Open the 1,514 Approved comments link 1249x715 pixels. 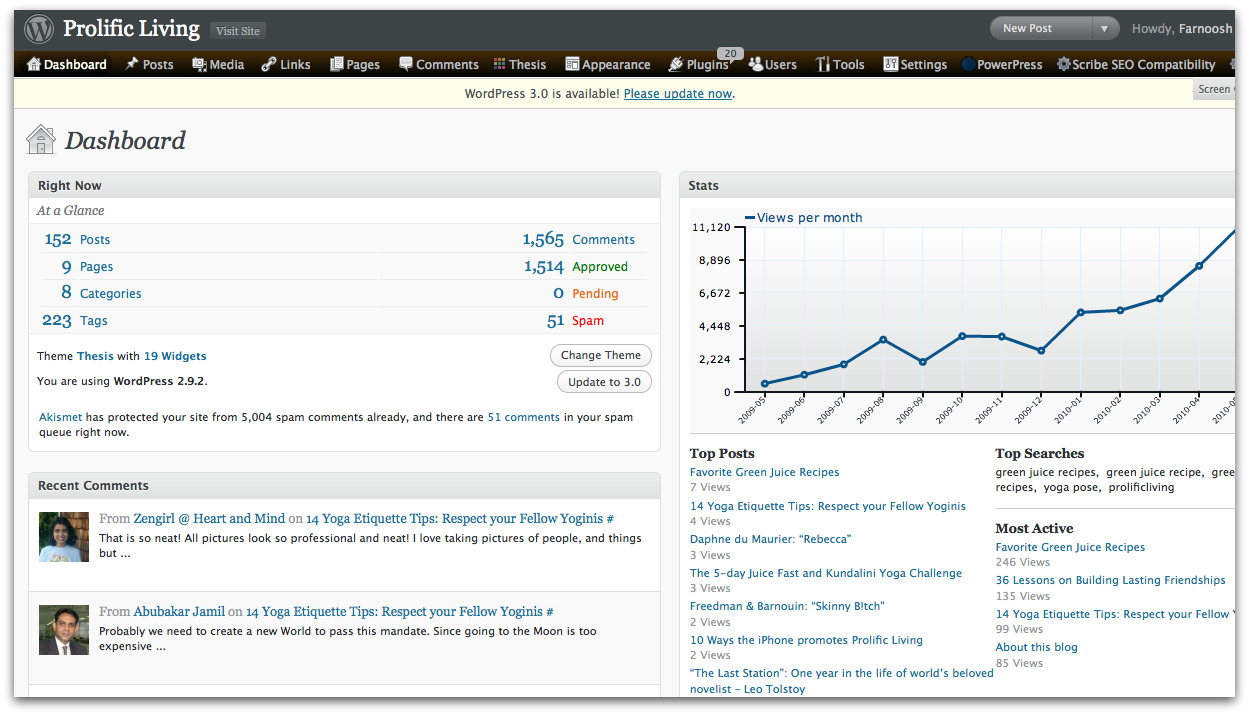[x=576, y=266]
